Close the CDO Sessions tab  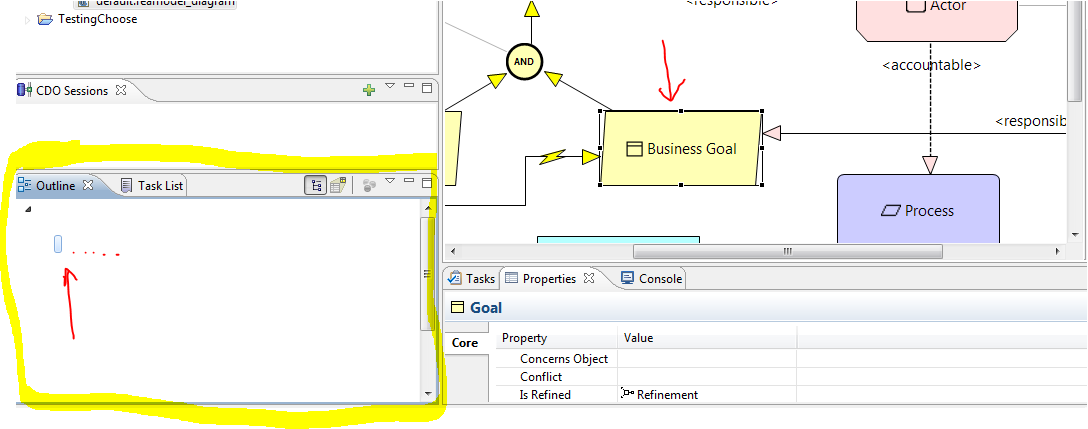click(121, 90)
